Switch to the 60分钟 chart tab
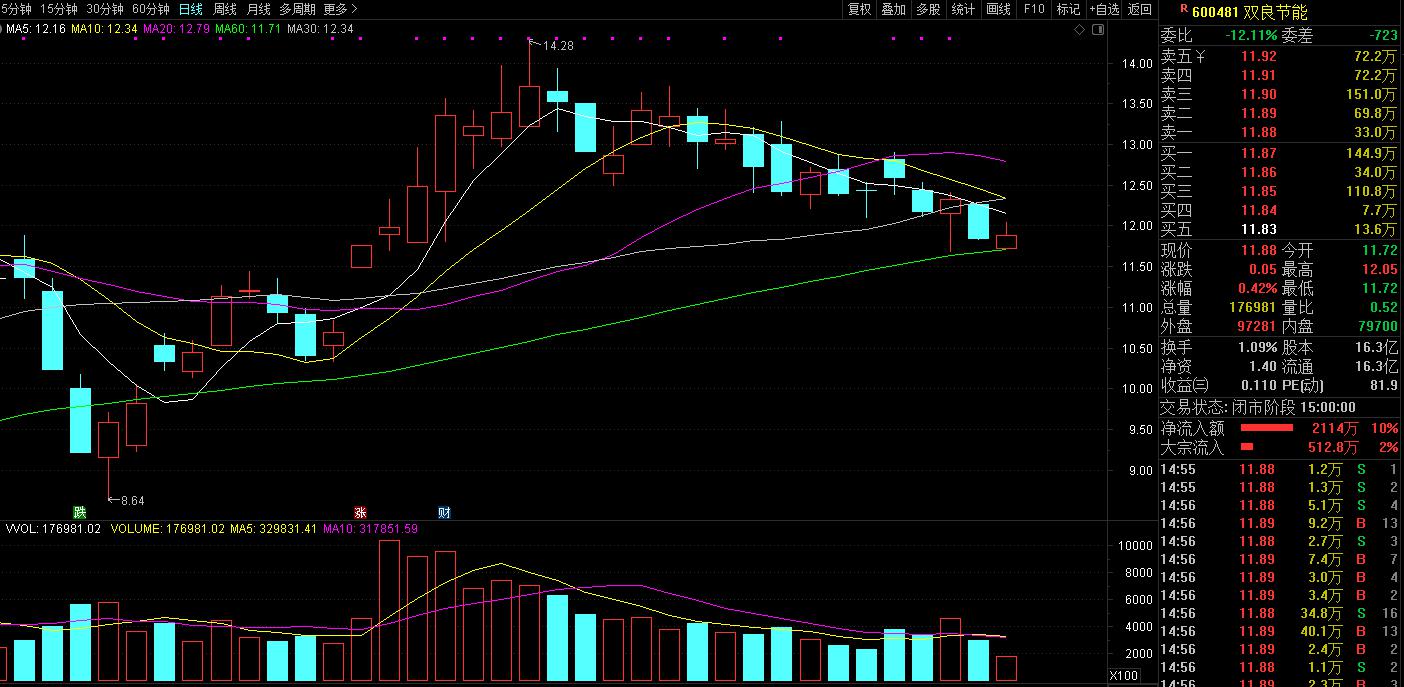 coord(150,9)
